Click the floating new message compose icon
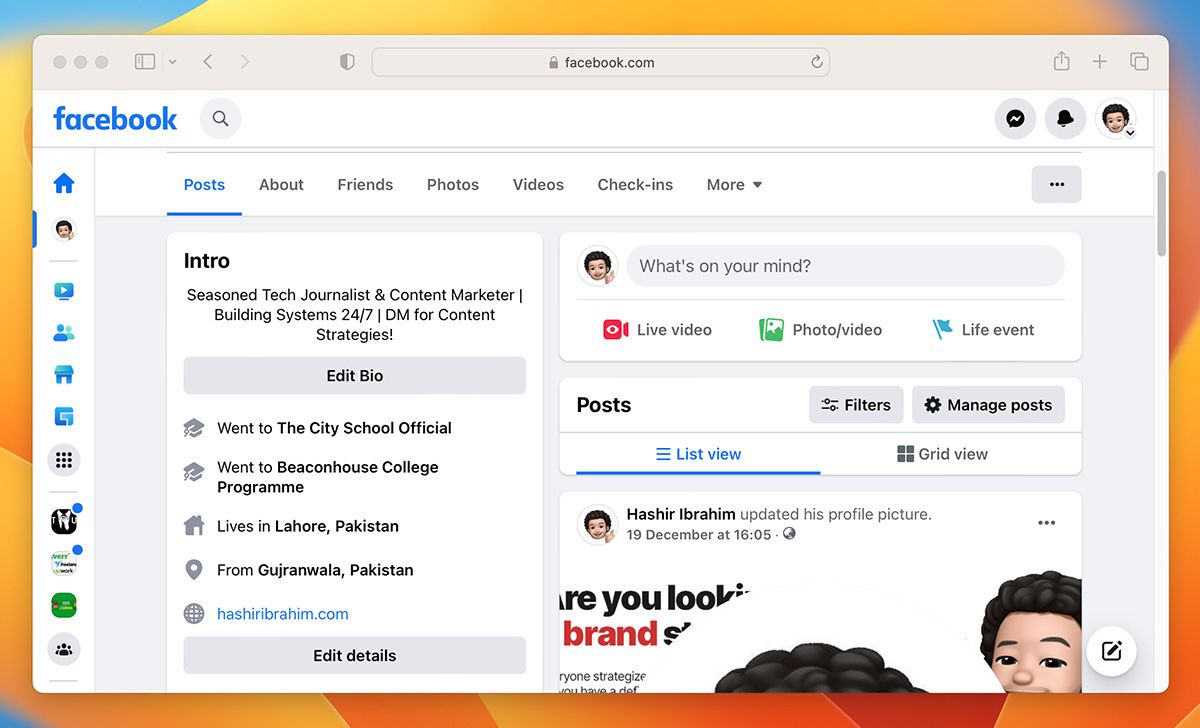The image size is (1200, 728). pyautogui.click(x=1112, y=652)
